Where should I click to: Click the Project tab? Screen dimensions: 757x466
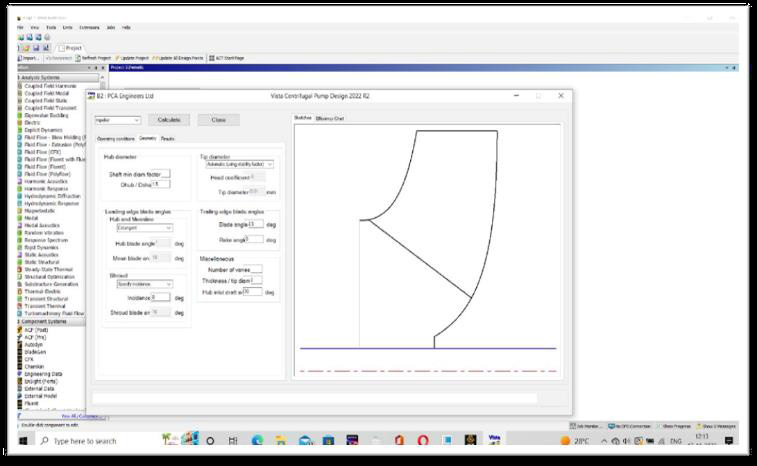[70, 48]
